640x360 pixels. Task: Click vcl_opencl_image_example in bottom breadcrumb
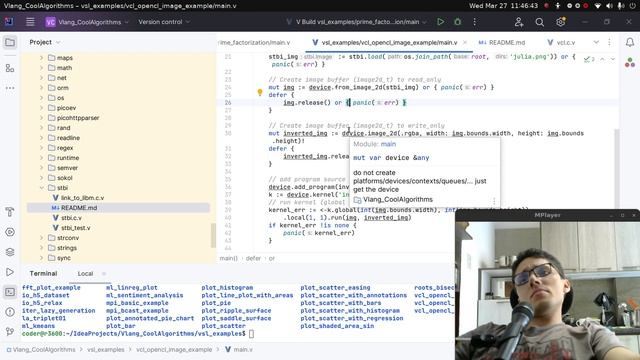(174, 350)
